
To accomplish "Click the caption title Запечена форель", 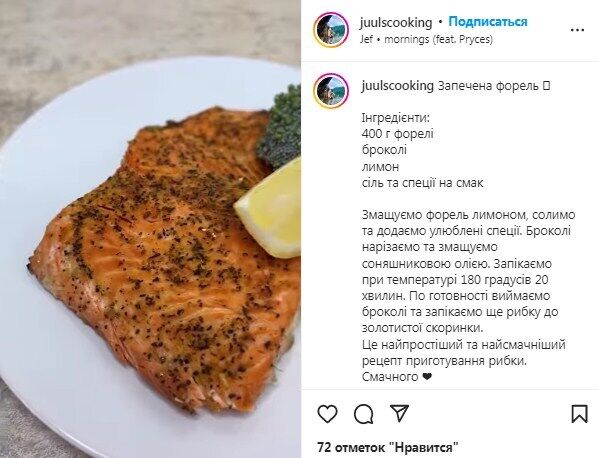I will tap(488, 86).
